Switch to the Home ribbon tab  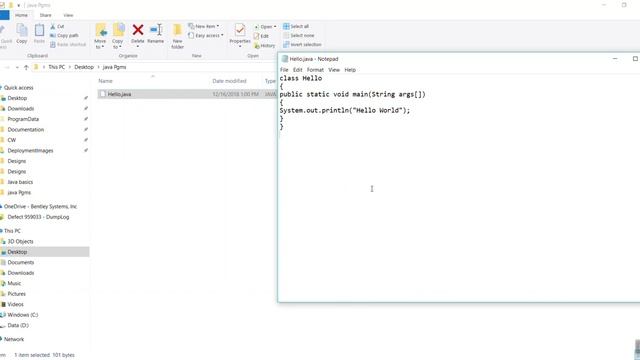tap(21, 15)
